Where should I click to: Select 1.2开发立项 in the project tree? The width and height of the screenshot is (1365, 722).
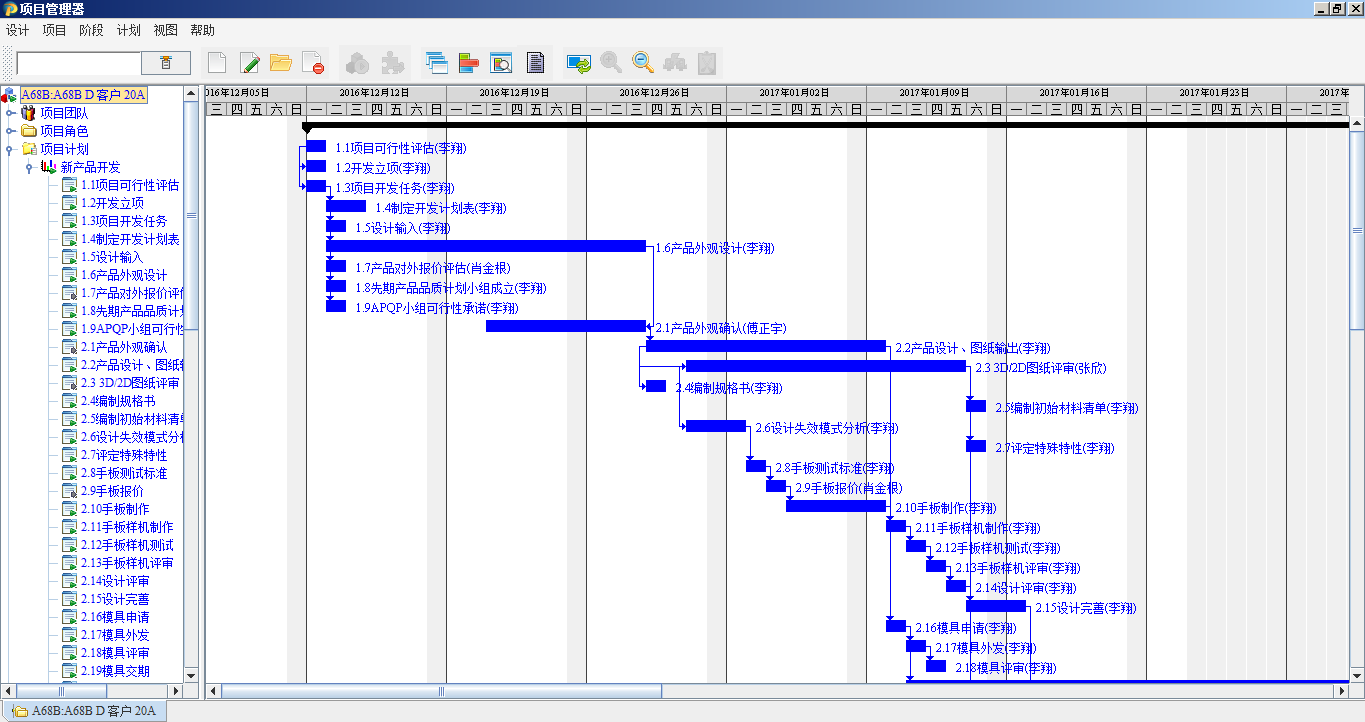(x=112, y=203)
